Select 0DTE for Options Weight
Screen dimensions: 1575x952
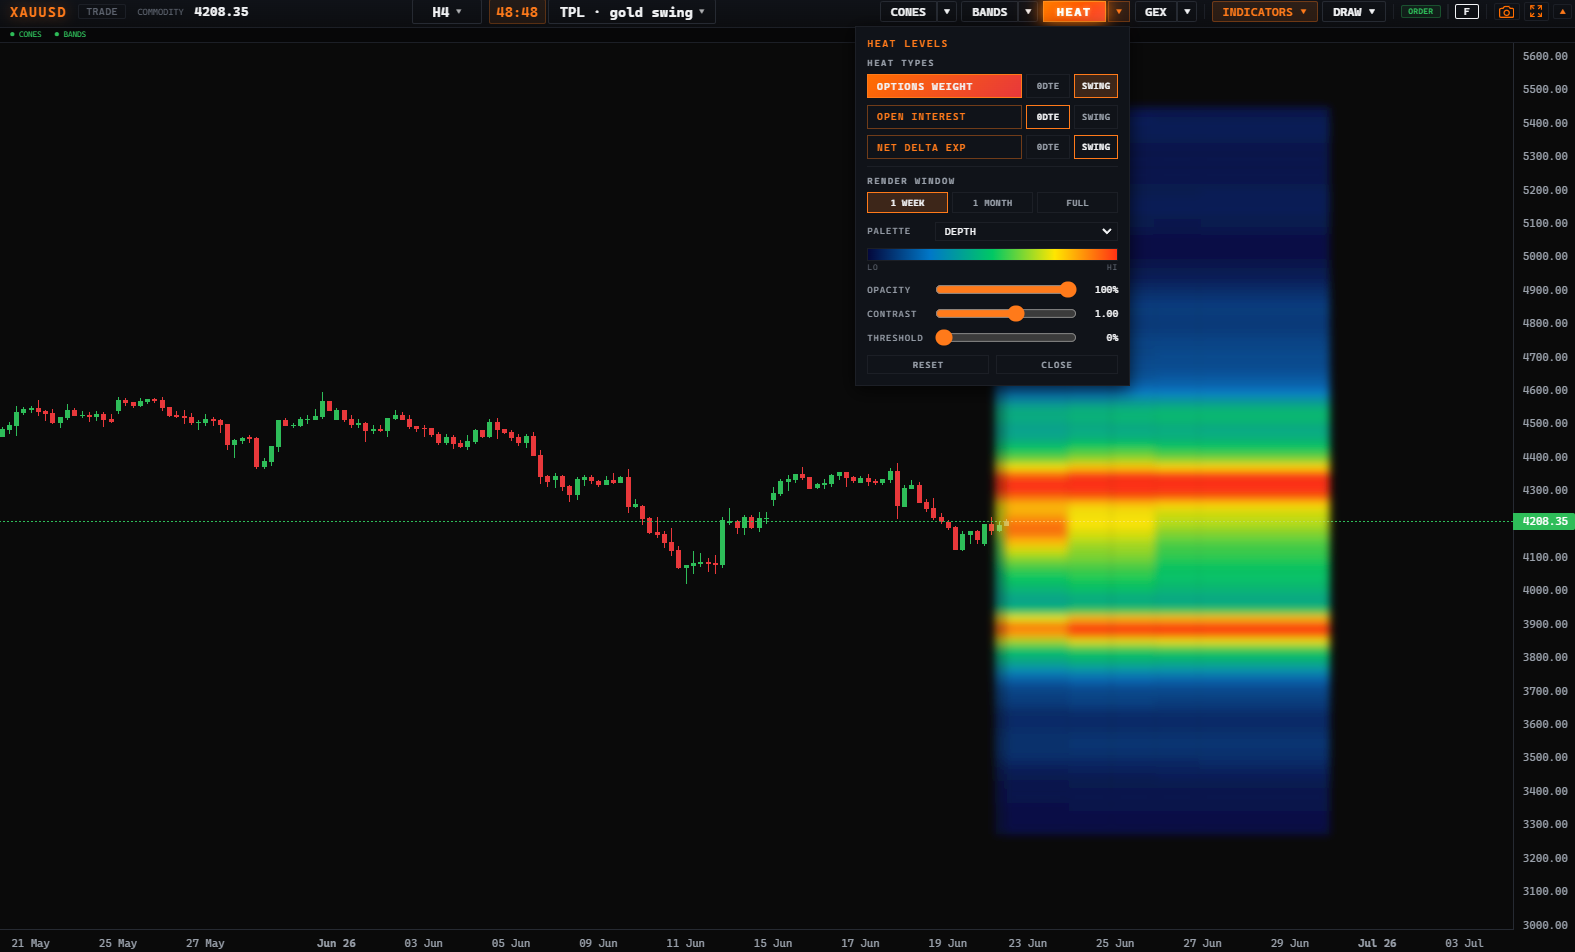1048,86
